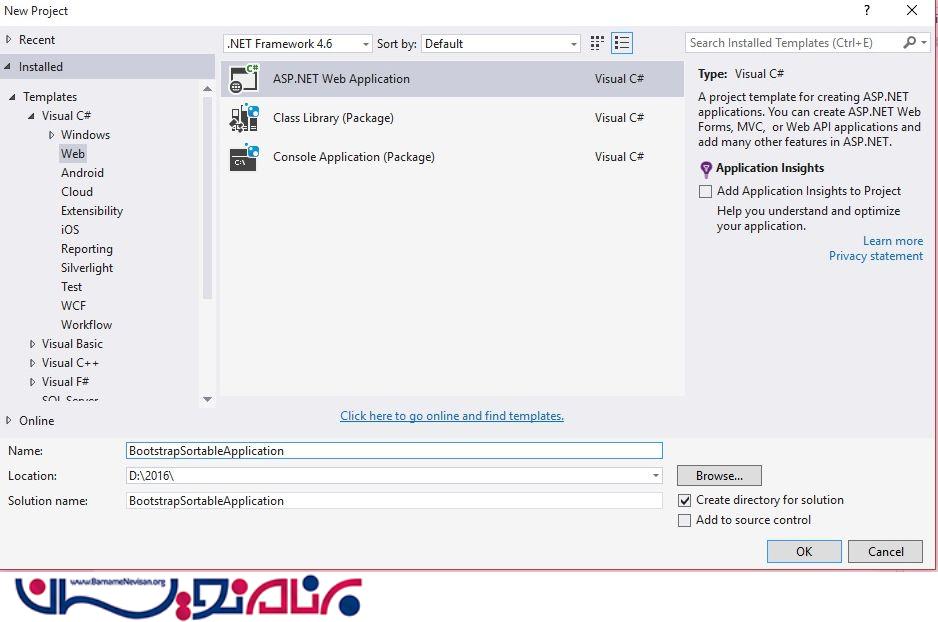Expand the Windows node arrow
Screen dimensions: 938x622
click(51, 135)
